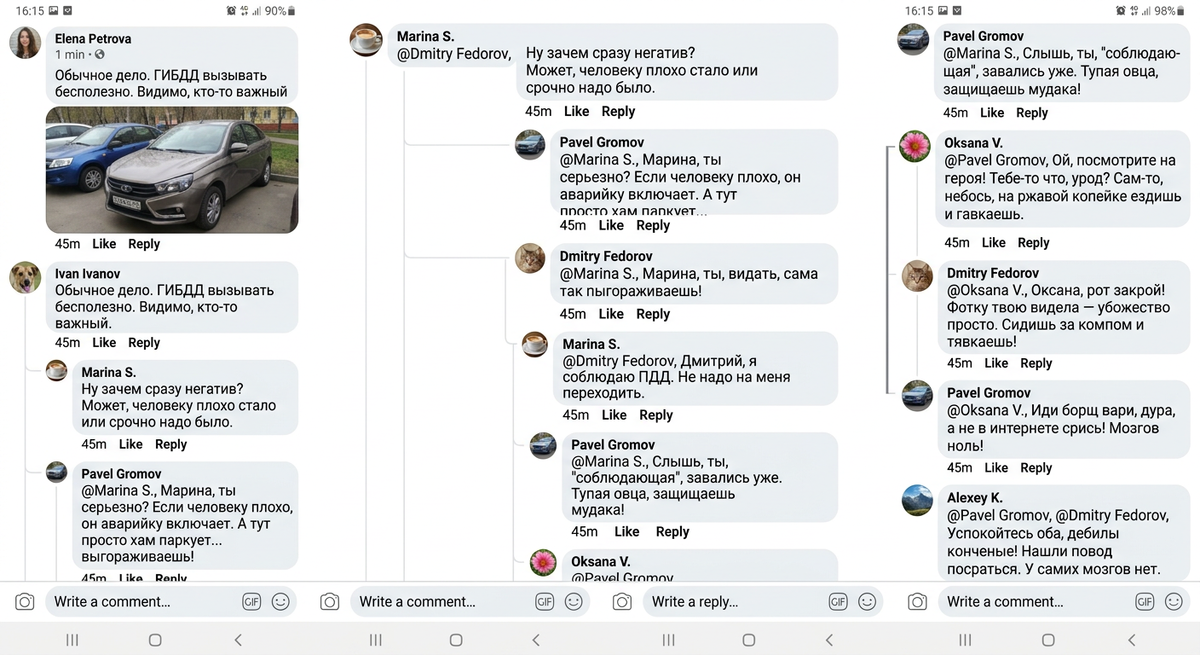This screenshot has width=1200, height=655.
Task: Open emoji smiley in the 98% battery screen
Action: click(x=1173, y=602)
